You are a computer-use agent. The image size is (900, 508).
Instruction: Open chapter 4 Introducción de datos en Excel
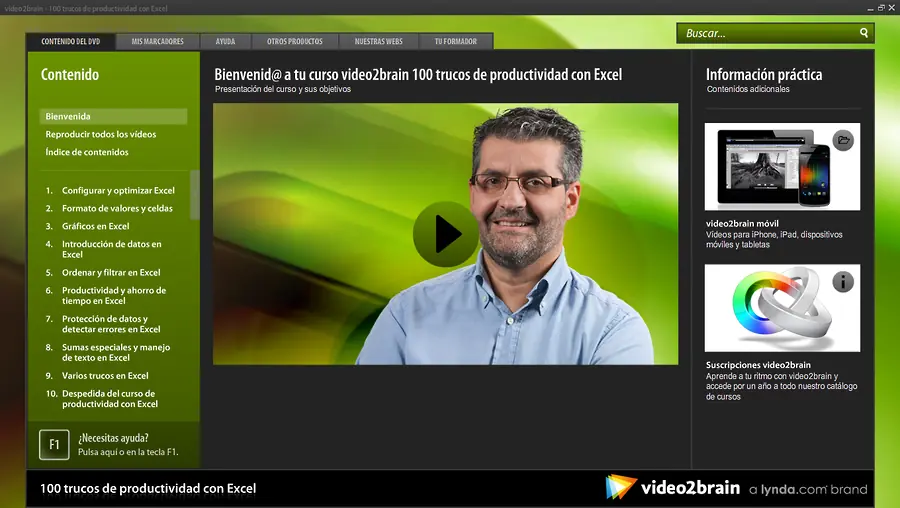[x=104, y=249]
